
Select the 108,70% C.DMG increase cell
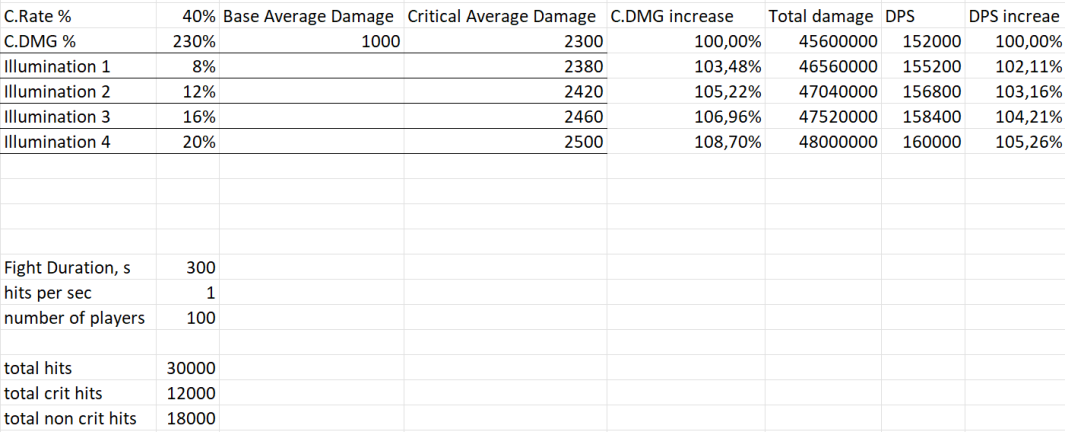728,141
